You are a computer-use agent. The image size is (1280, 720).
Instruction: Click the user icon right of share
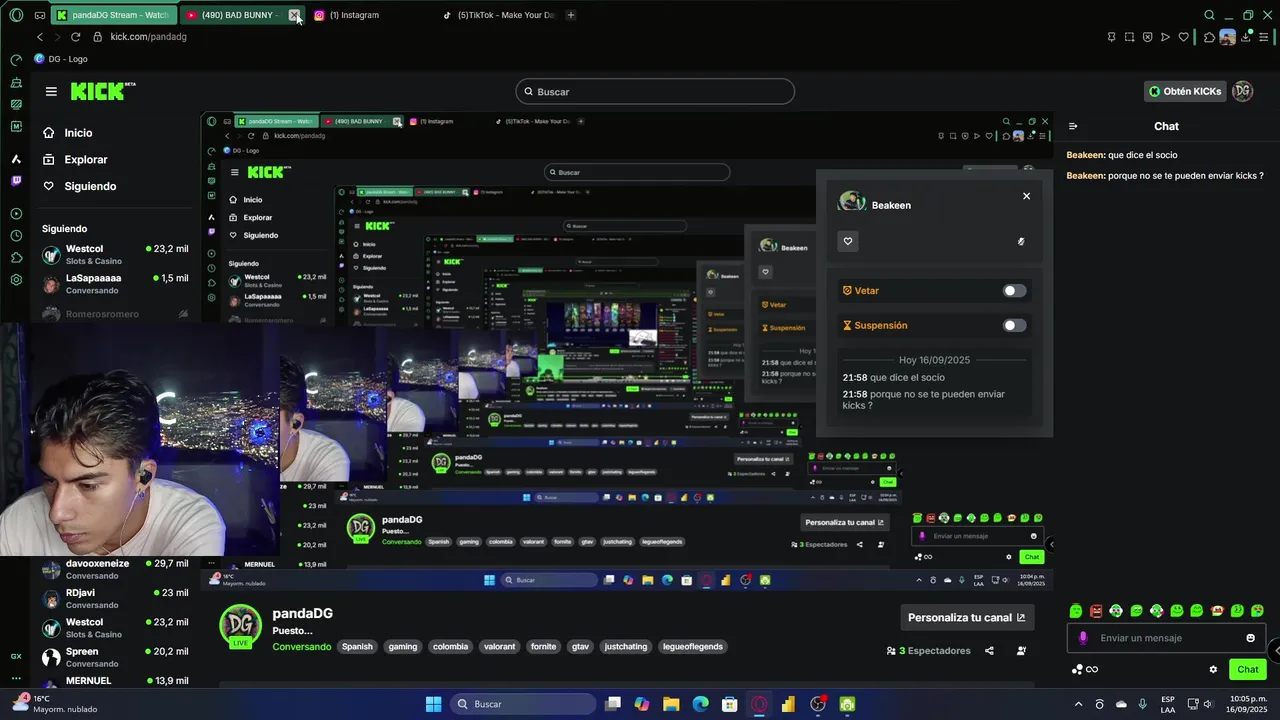click(1021, 651)
